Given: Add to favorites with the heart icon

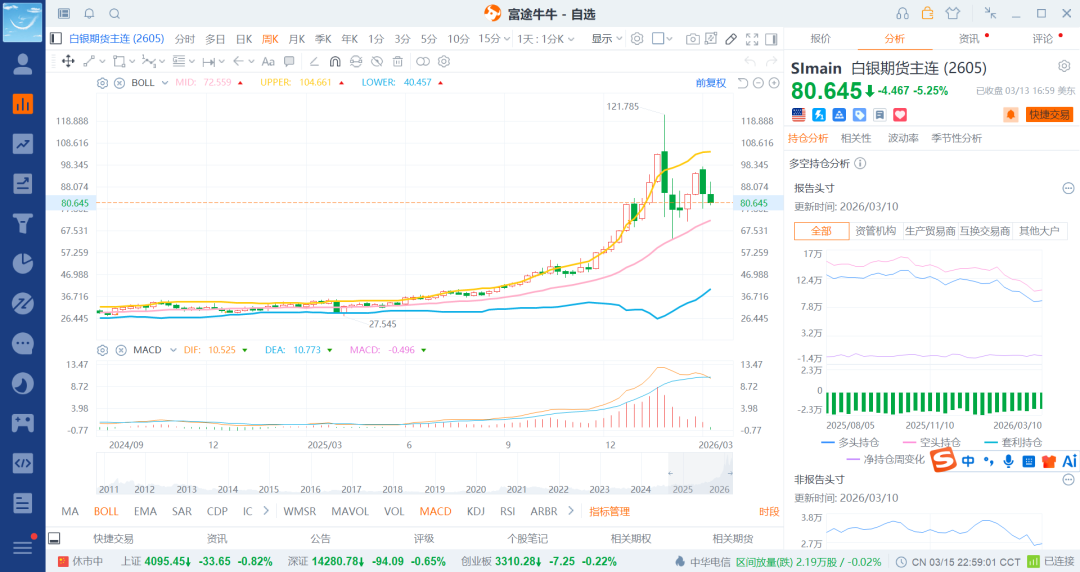Looking at the screenshot, I should [x=899, y=115].
